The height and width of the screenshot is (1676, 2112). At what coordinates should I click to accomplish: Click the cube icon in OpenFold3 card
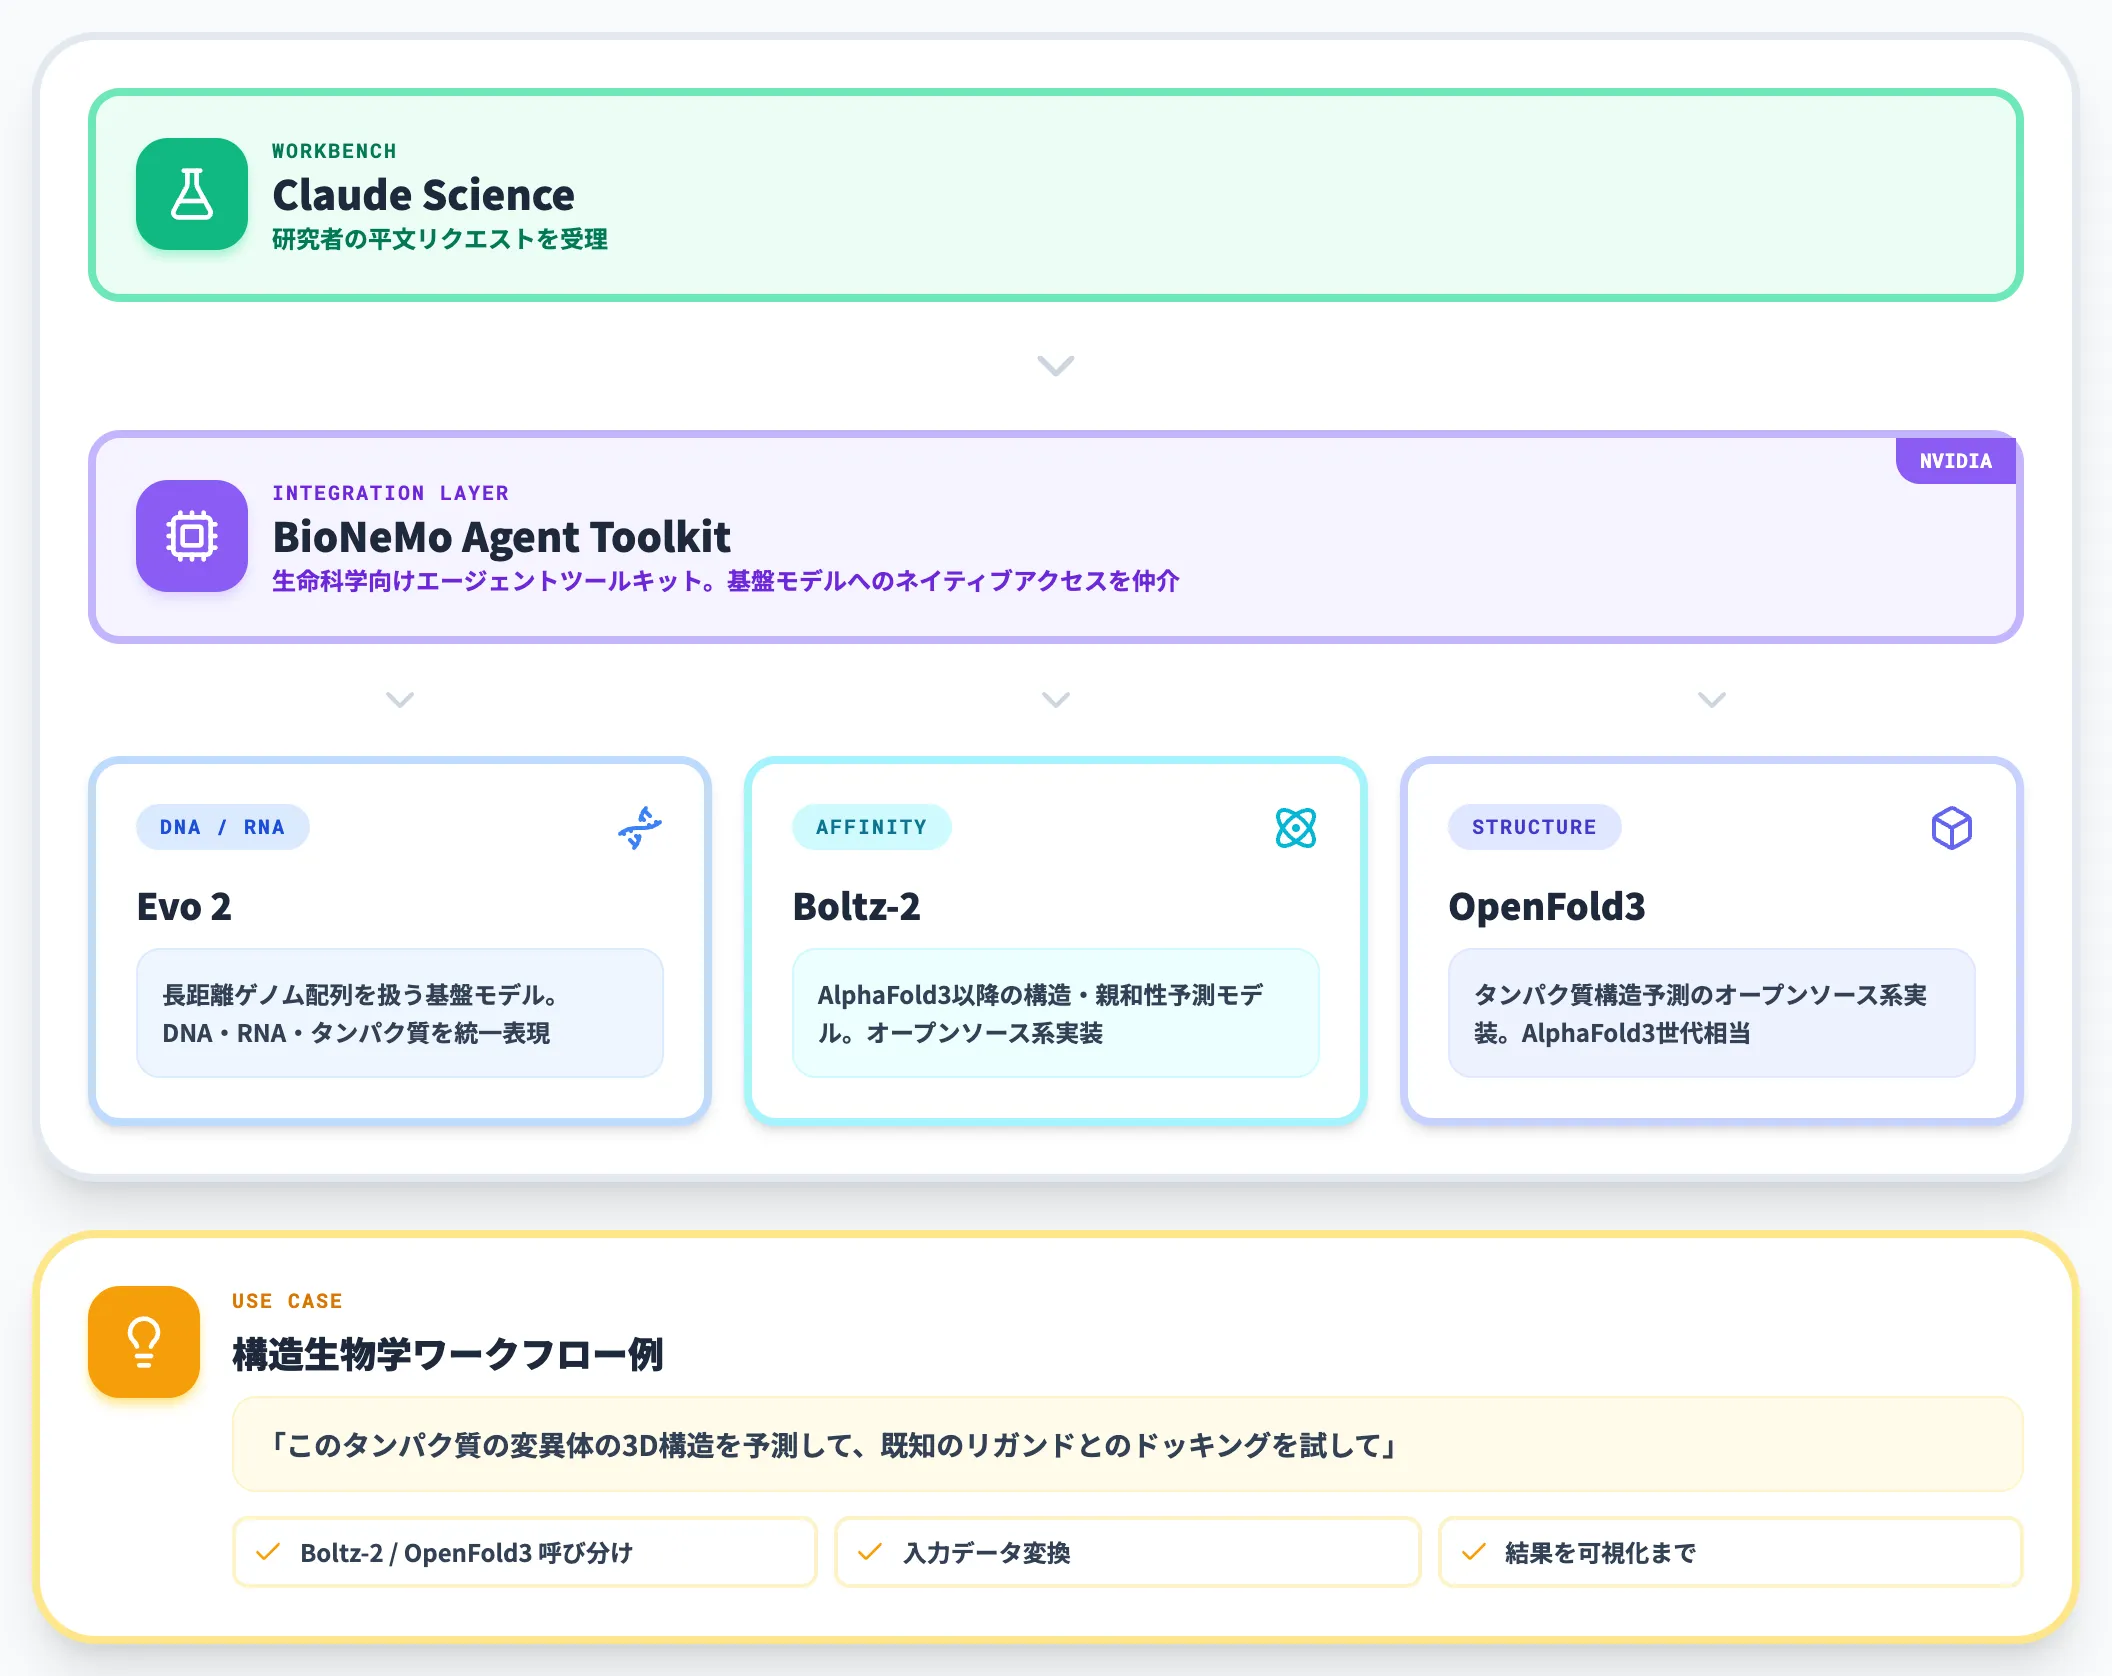point(1951,828)
